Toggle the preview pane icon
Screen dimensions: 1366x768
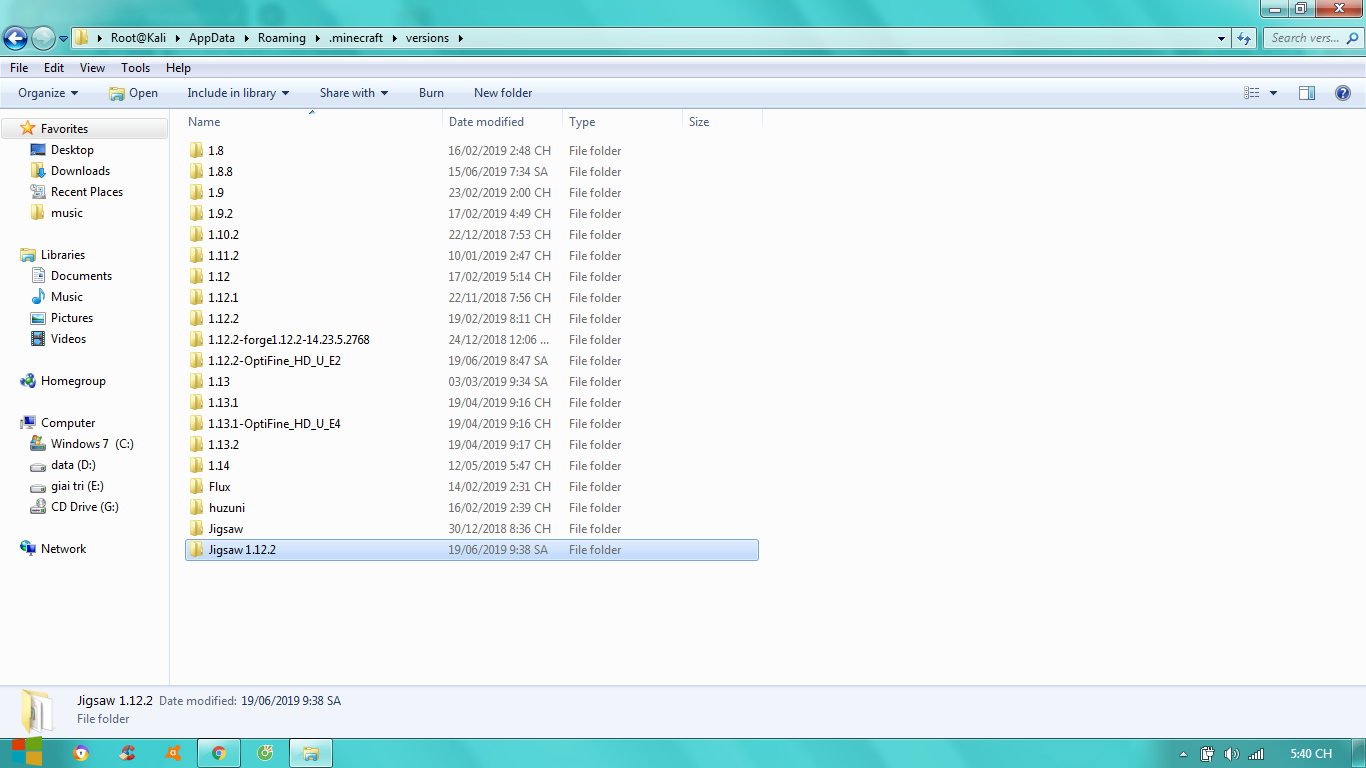point(1307,93)
